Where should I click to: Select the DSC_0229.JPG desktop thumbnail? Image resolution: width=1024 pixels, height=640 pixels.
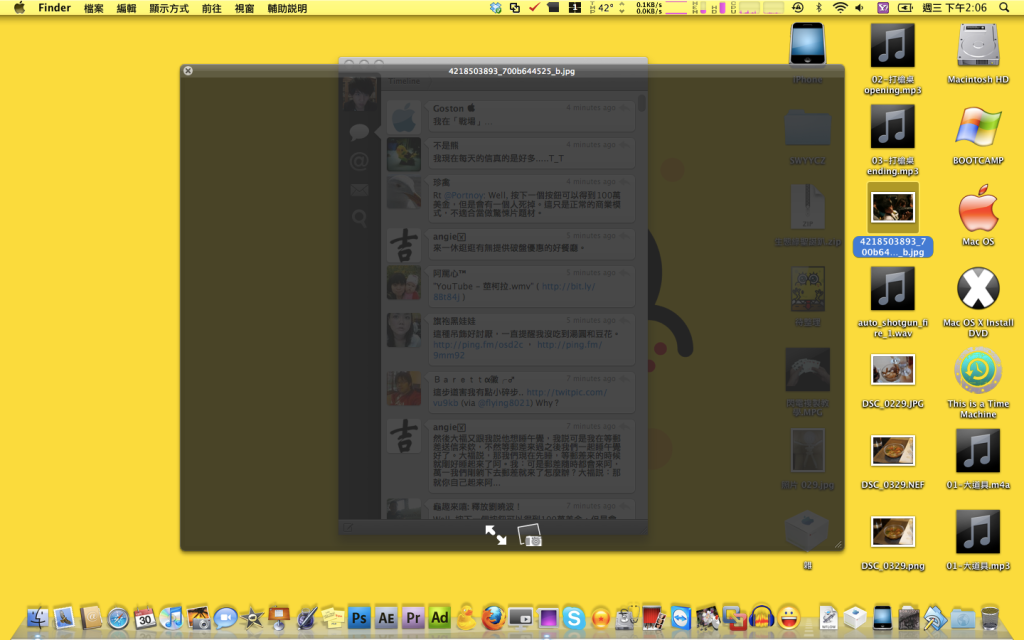(892, 370)
